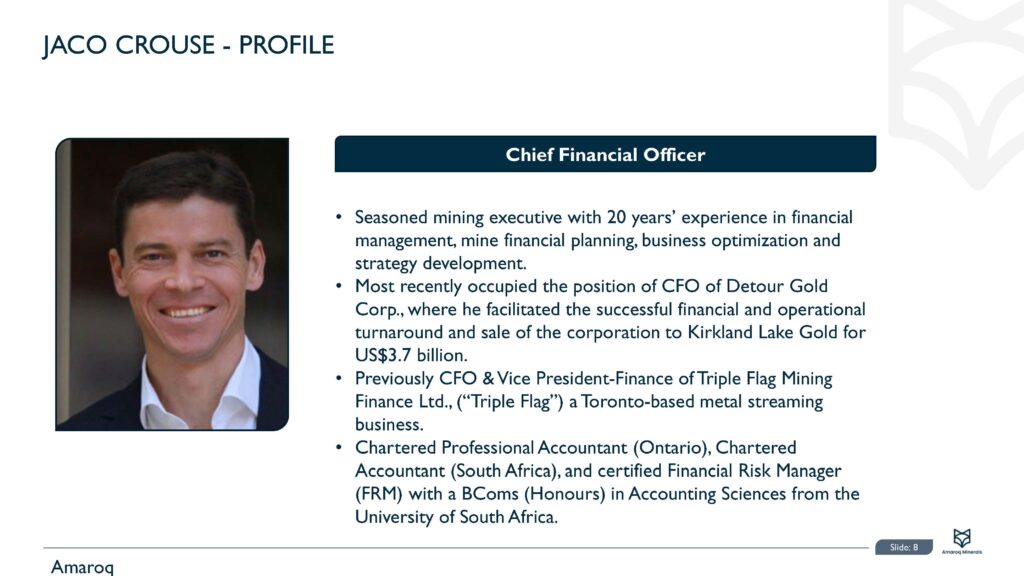This screenshot has height=576, width=1024.
Task: Click the bullet before "Seasoned mining executive"
Action: coord(340,217)
